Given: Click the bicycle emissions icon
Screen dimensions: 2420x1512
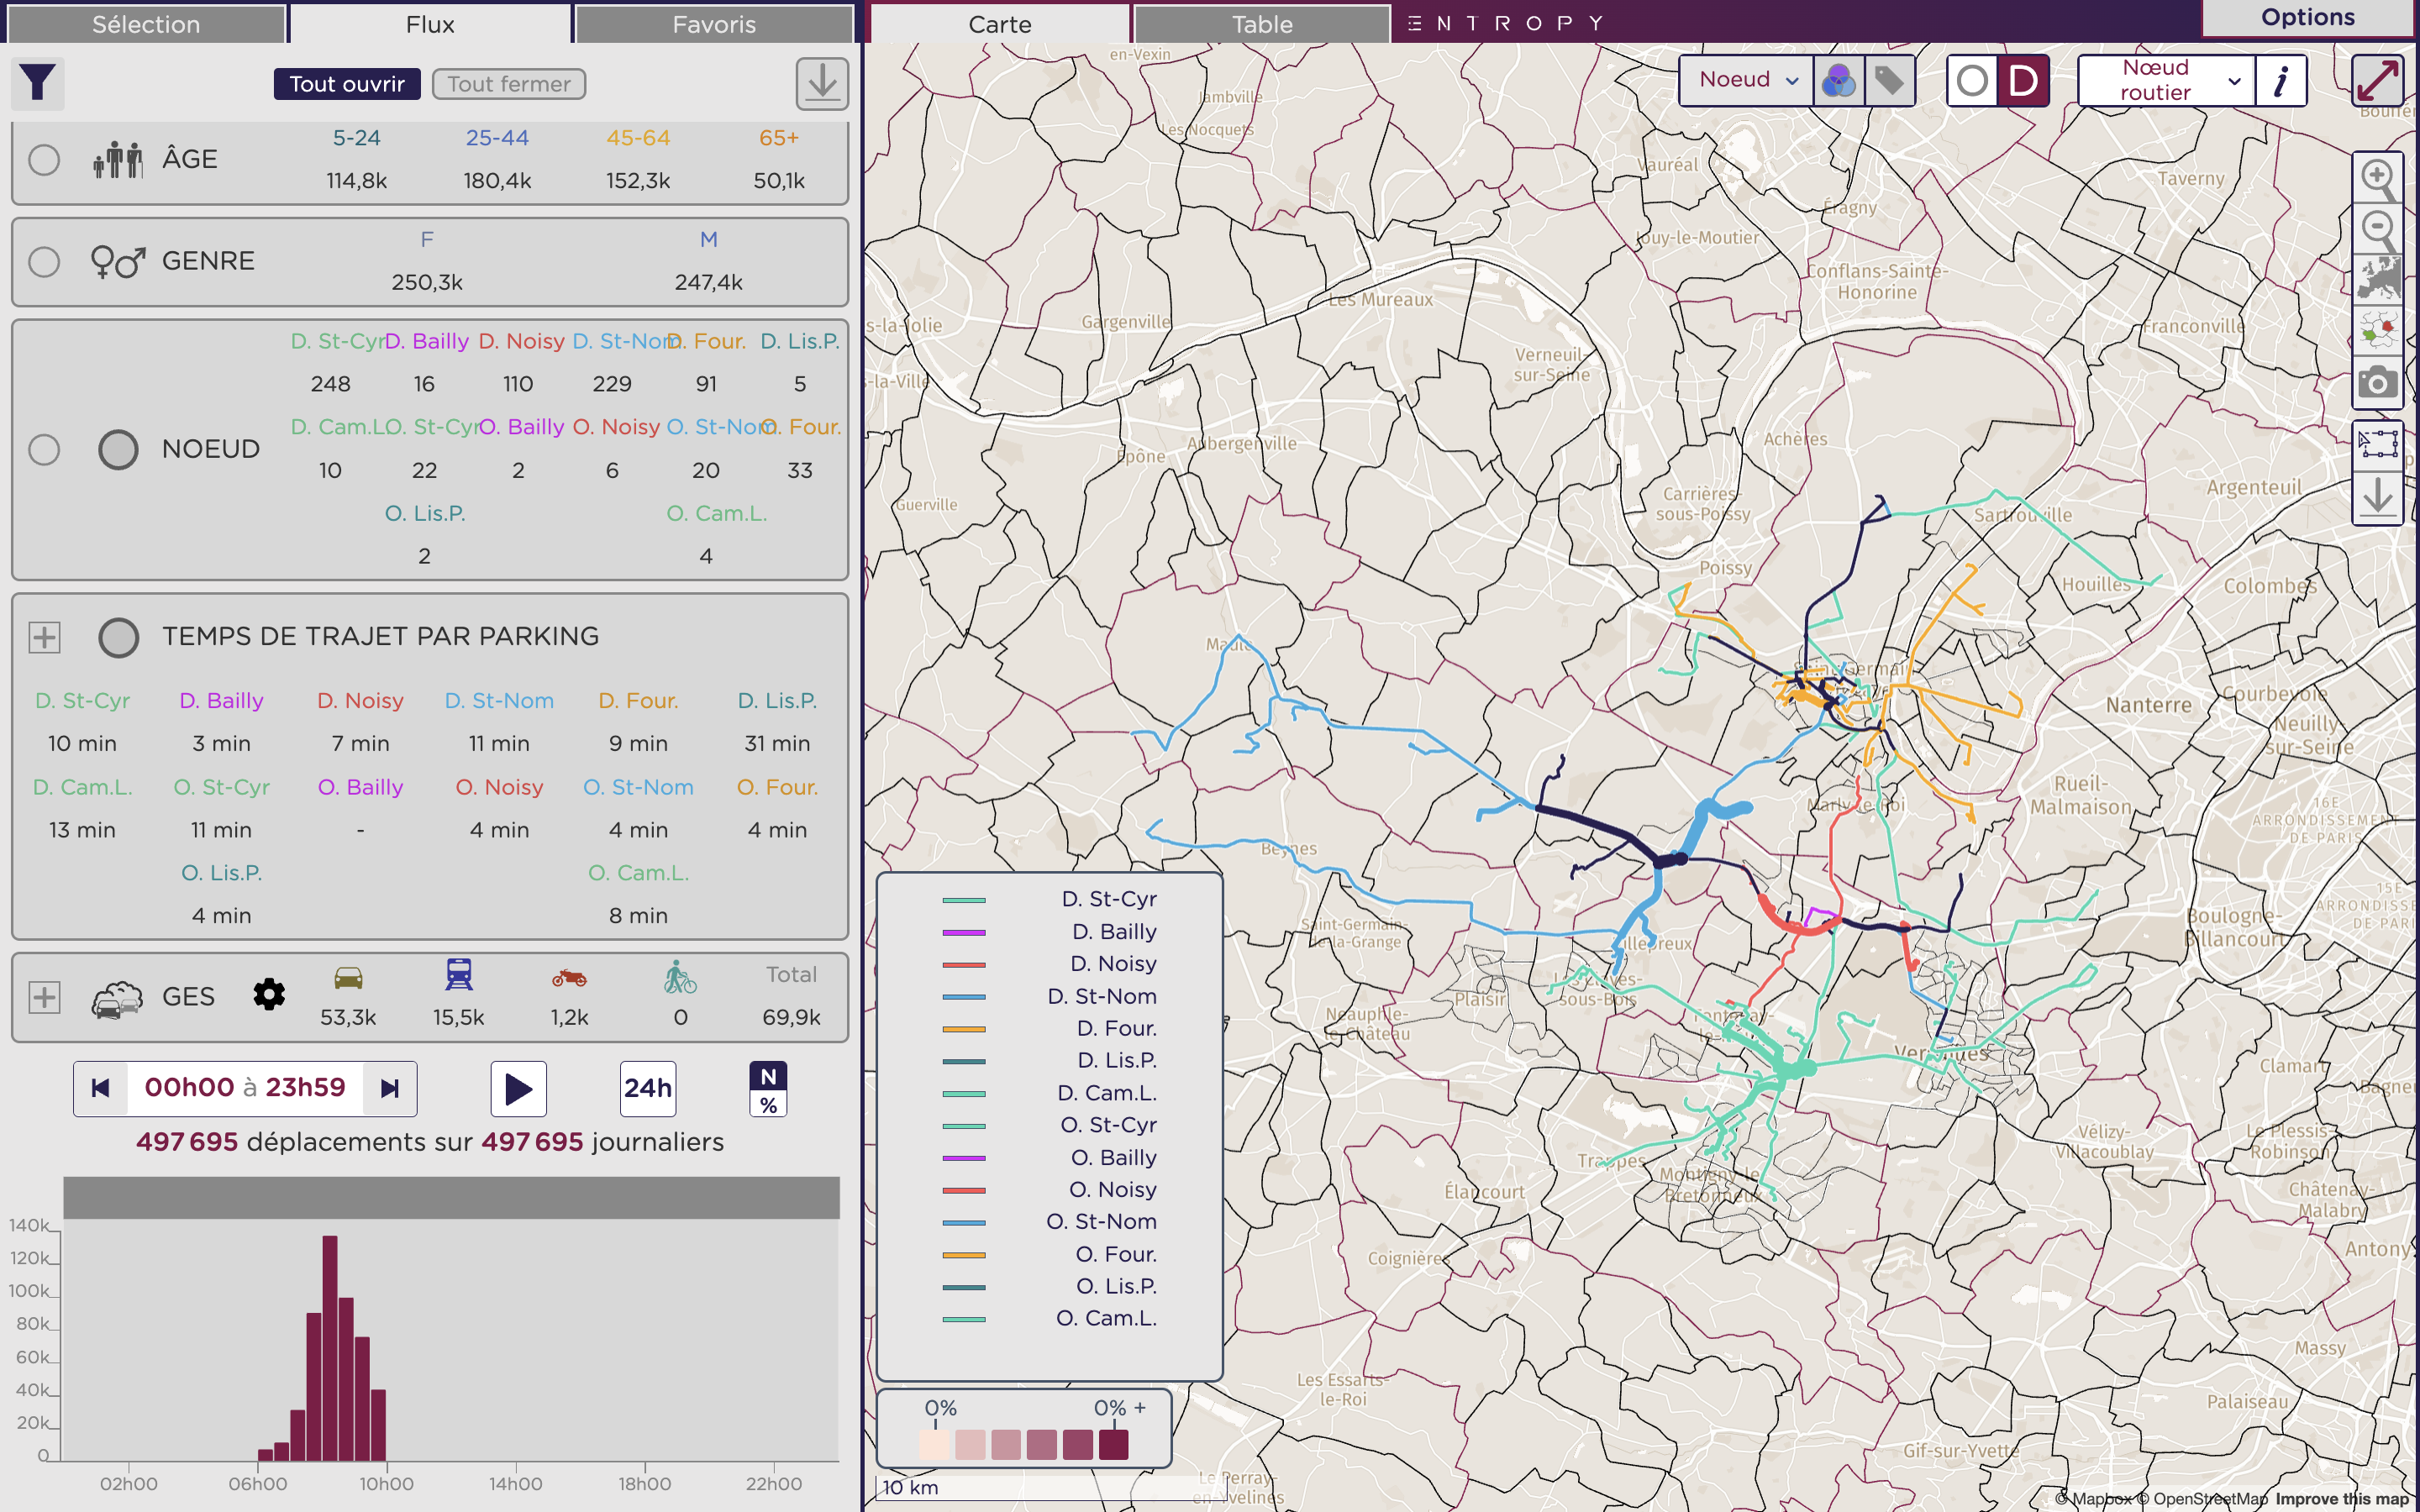Looking at the screenshot, I should [x=680, y=977].
